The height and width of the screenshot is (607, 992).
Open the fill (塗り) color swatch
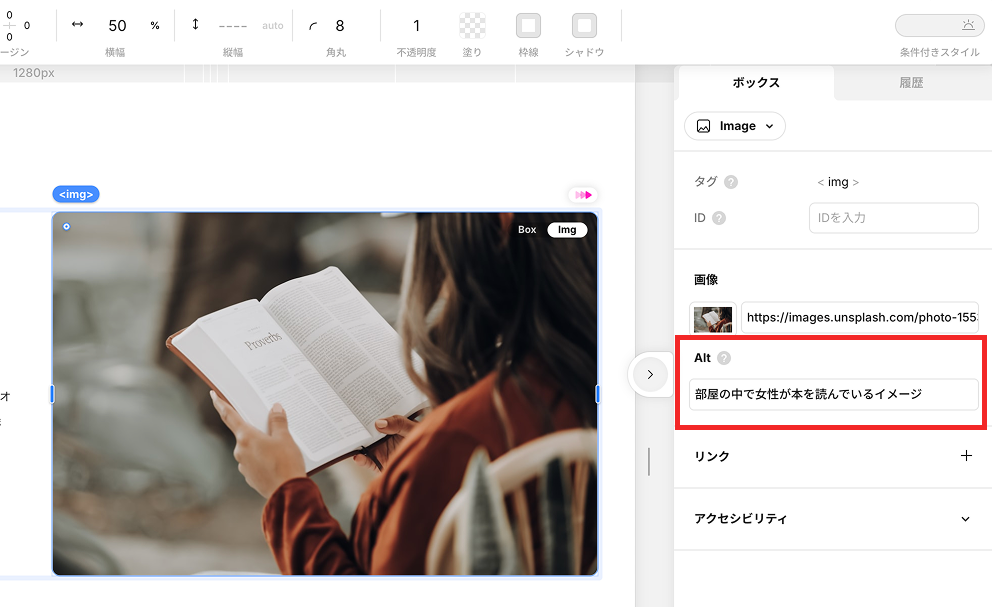(x=472, y=26)
